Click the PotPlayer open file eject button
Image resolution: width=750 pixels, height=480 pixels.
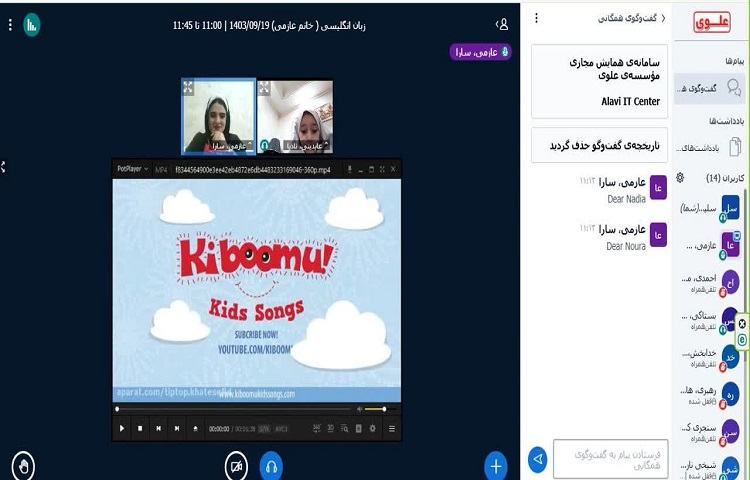pyautogui.click(x=195, y=428)
